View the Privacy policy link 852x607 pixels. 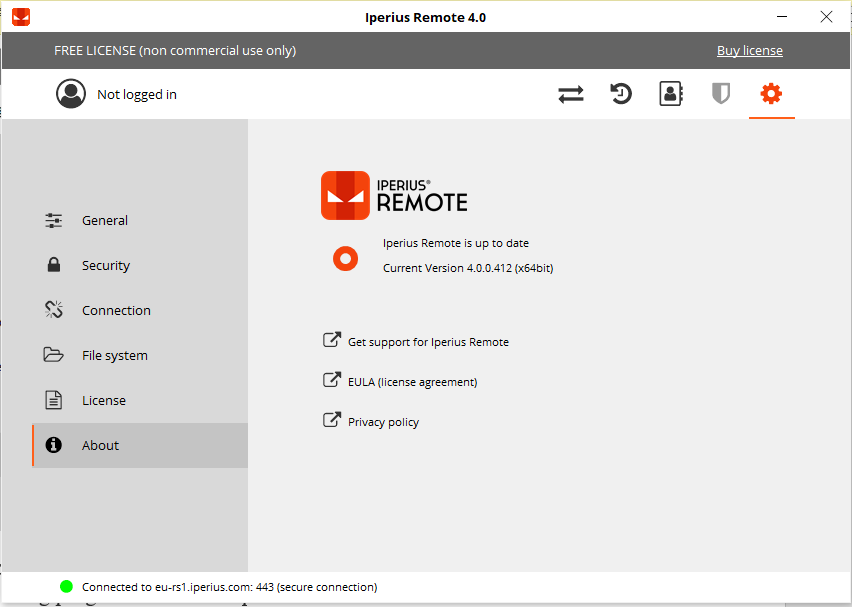pyautogui.click(x=383, y=422)
